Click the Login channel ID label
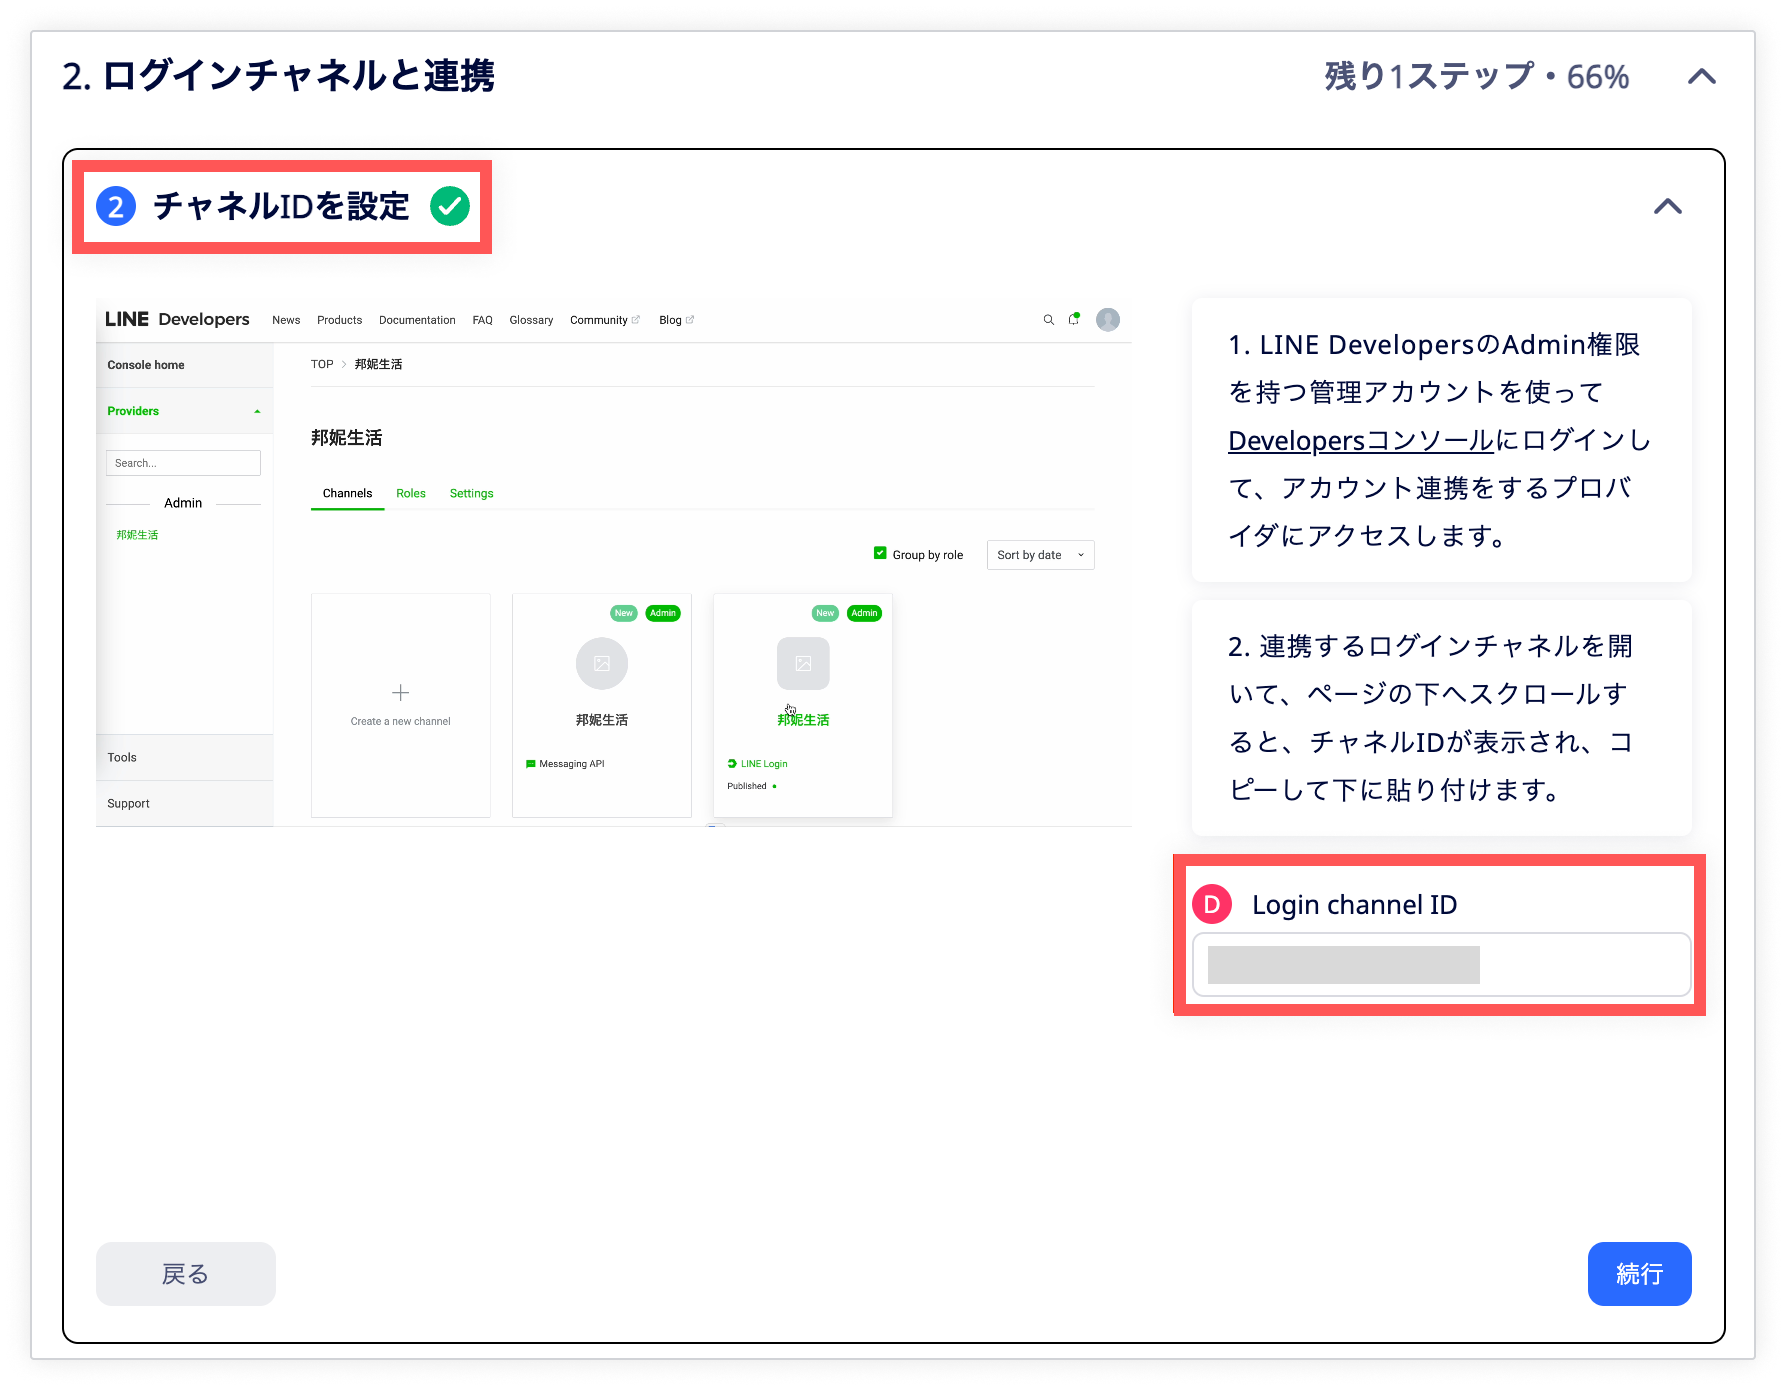The width and height of the screenshot is (1786, 1390). click(x=1354, y=905)
